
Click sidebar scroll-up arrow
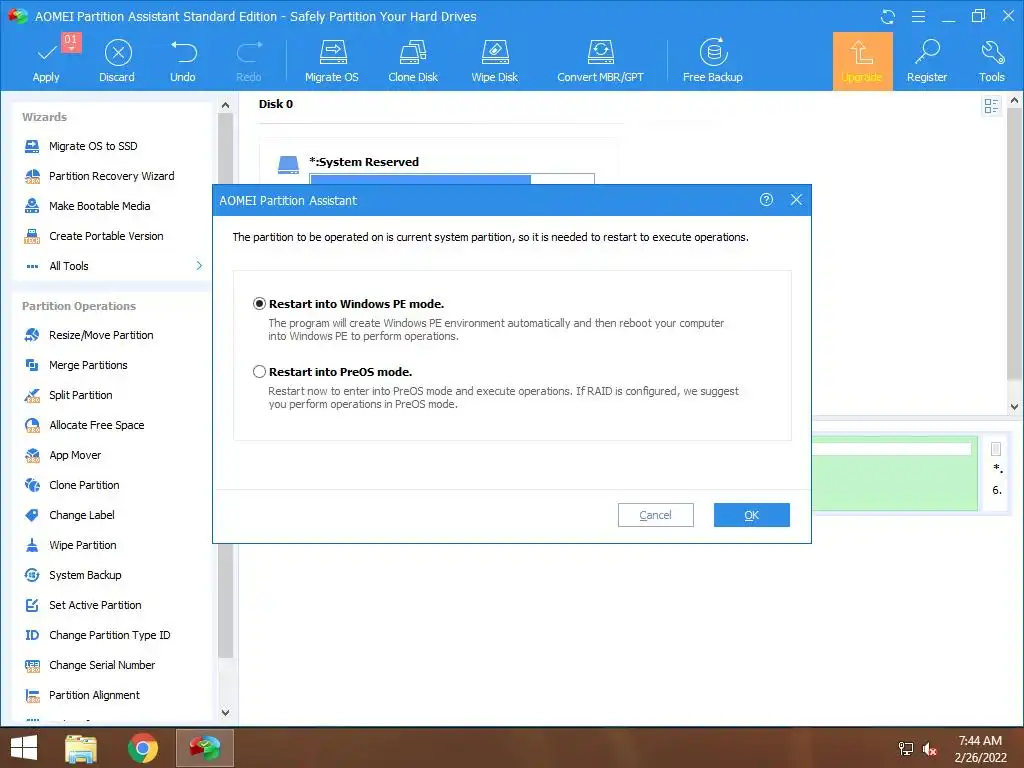point(225,104)
